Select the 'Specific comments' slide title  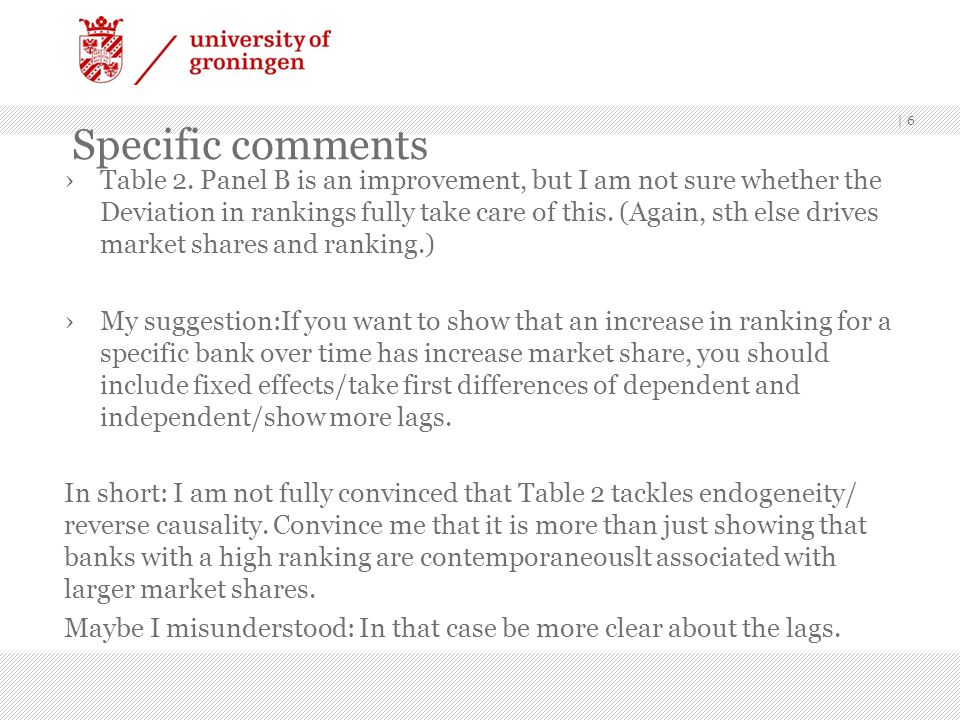250,146
